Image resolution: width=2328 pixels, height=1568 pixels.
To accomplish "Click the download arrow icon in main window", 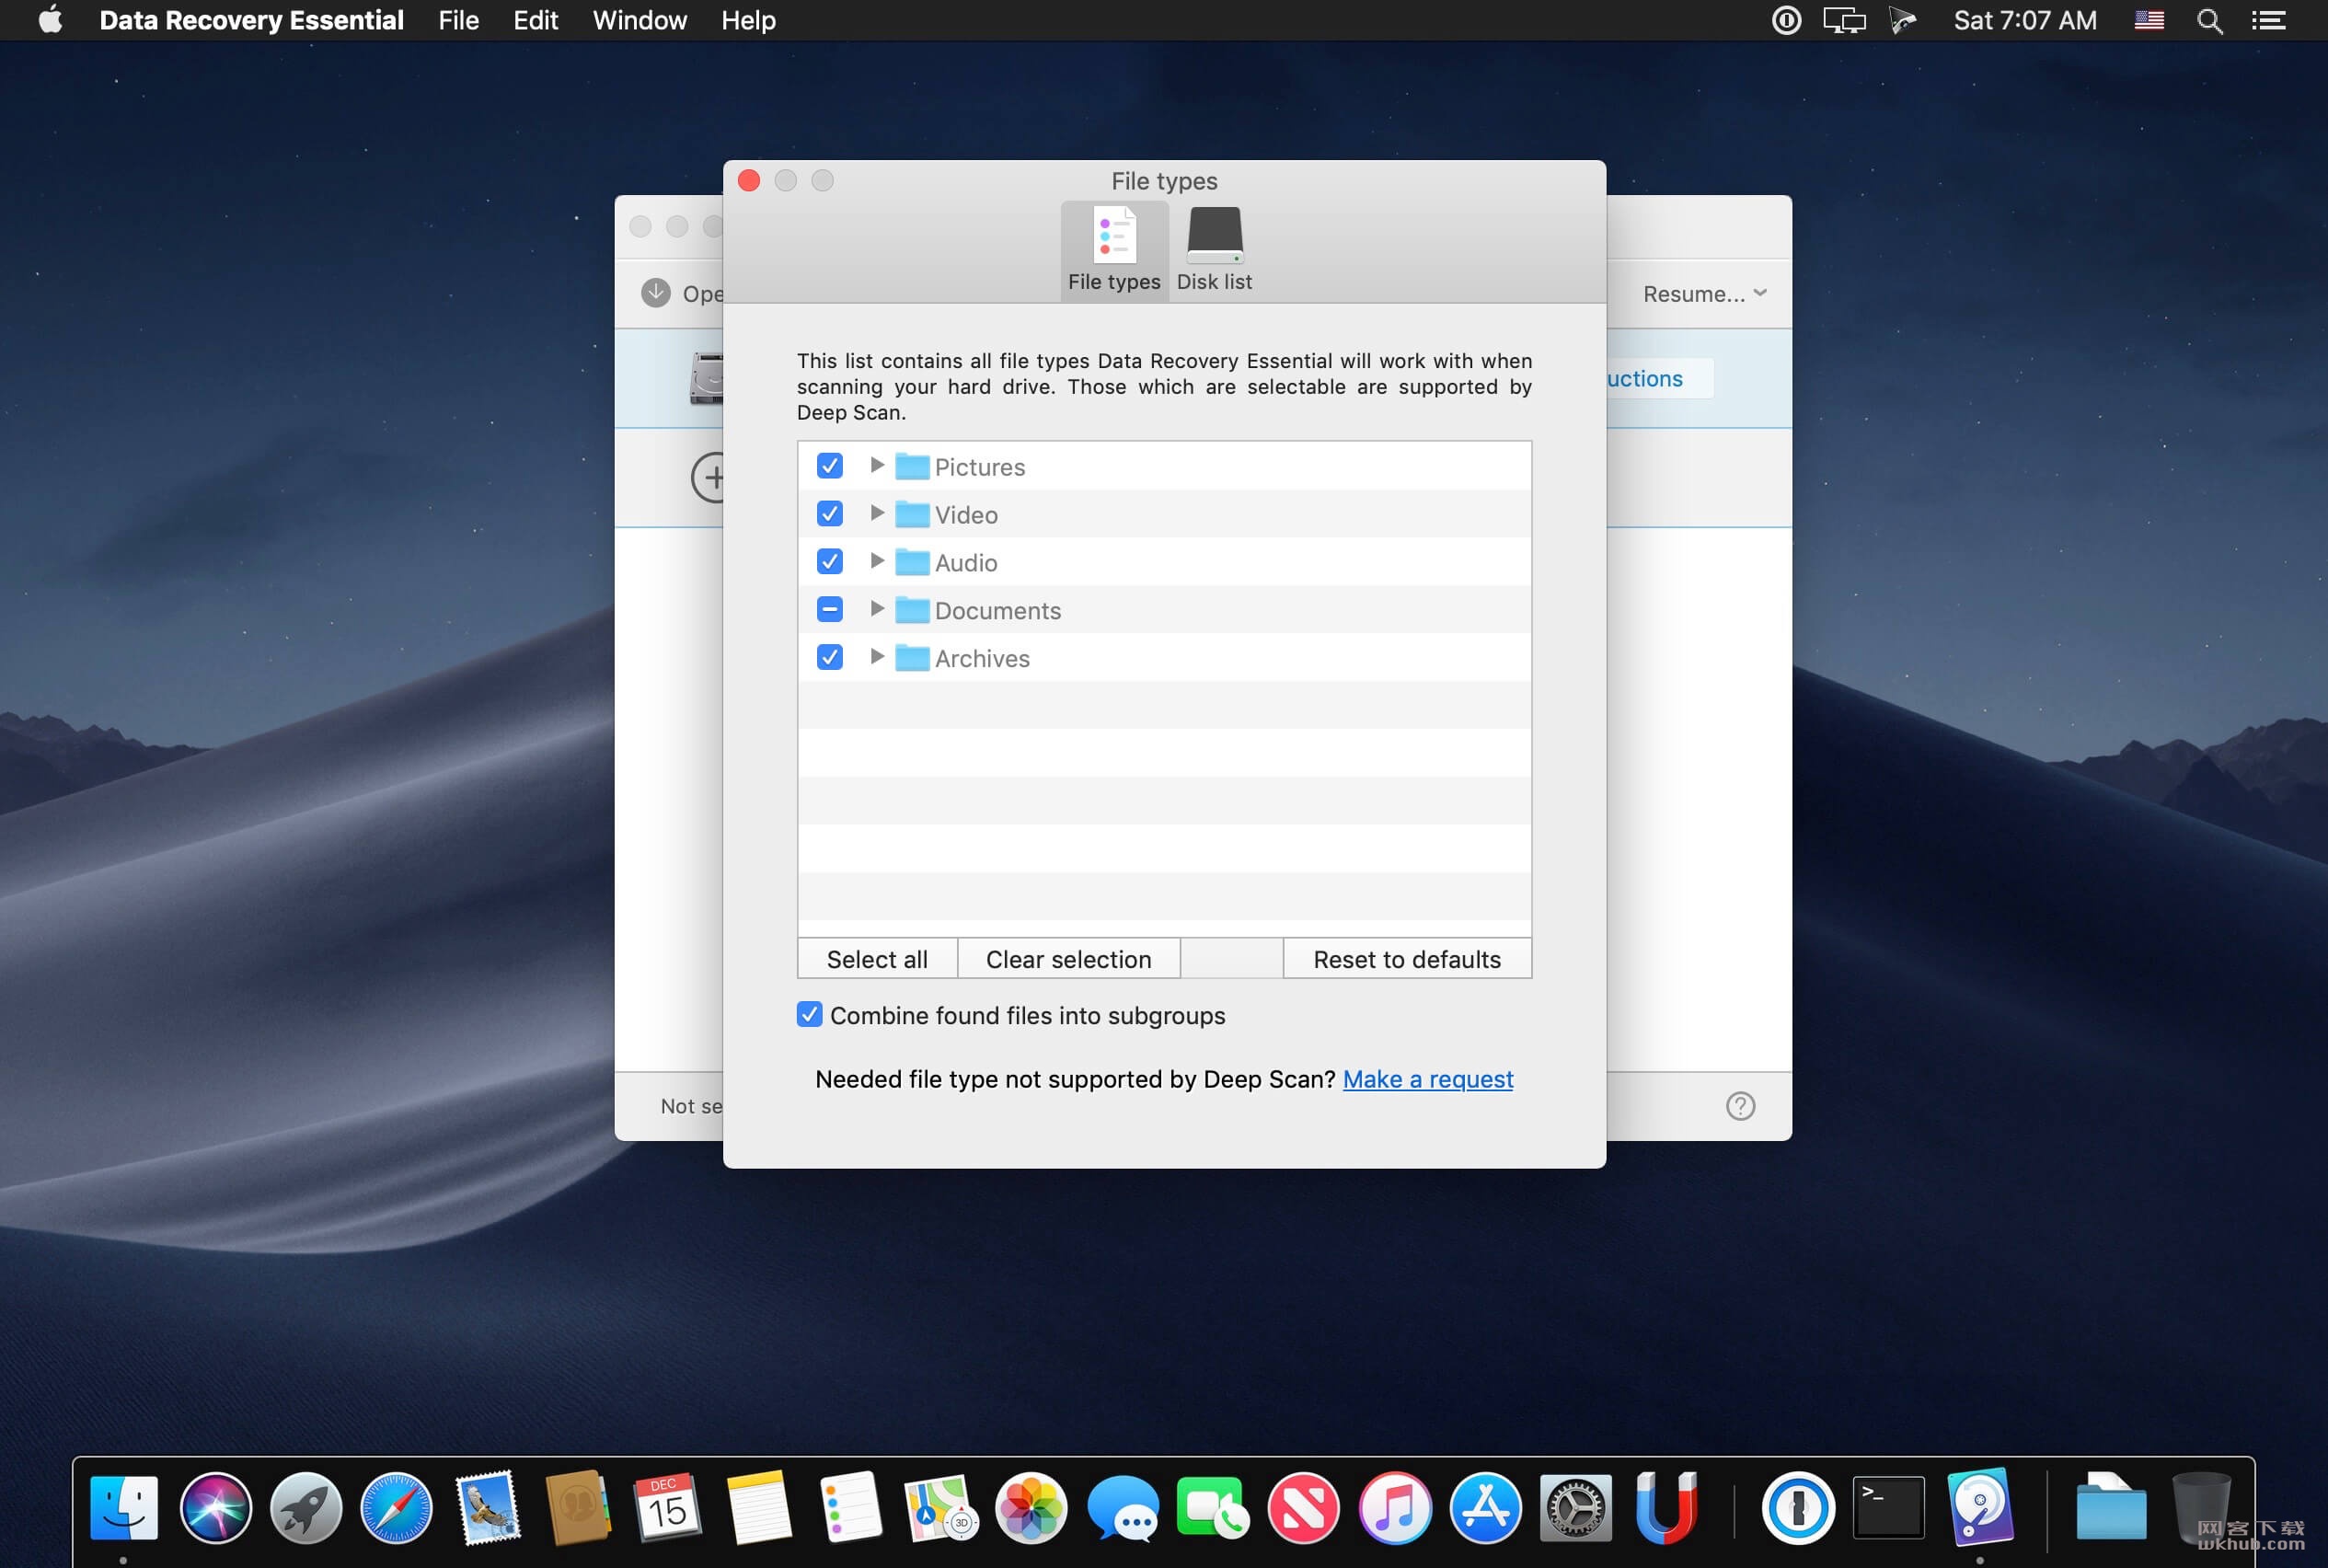I will (656, 293).
